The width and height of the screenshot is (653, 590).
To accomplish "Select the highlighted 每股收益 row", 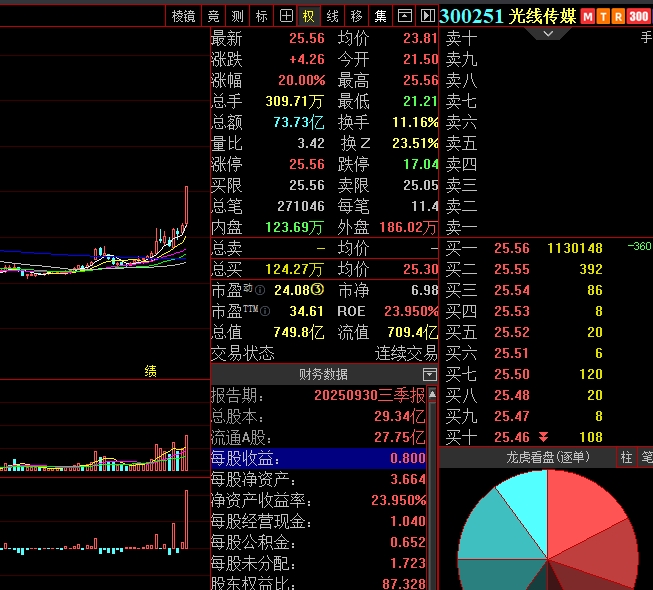I will 318,458.
